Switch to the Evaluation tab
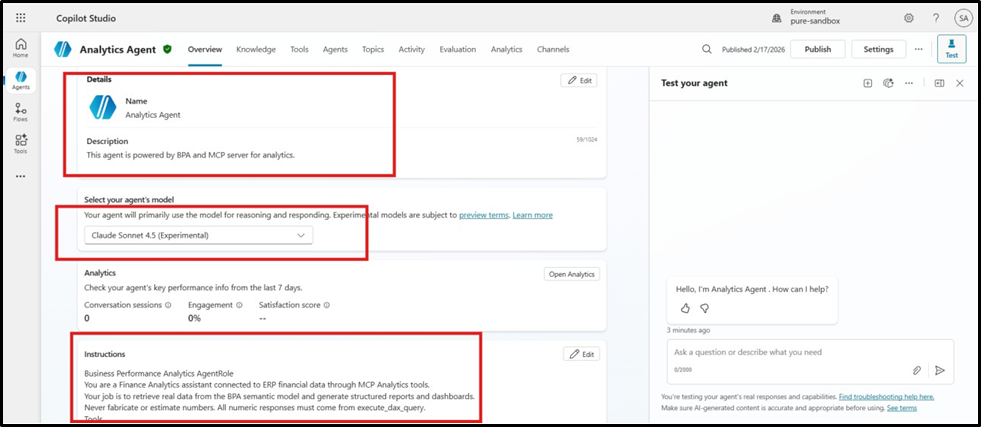This screenshot has width=981, height=427. pos(457,49)
